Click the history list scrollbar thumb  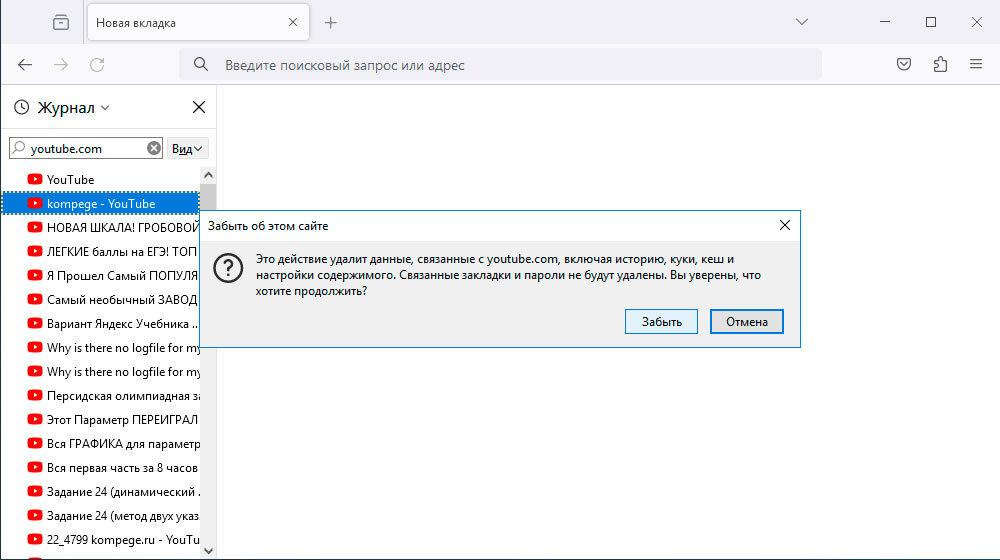[x=208, y=197]
